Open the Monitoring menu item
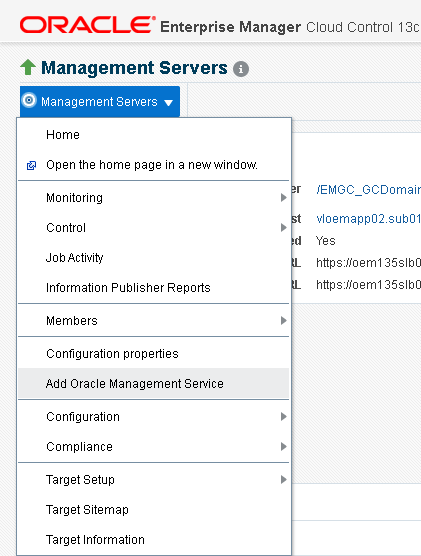The height and width of the screenshot is (556, 421). click(x=154, y=198)
